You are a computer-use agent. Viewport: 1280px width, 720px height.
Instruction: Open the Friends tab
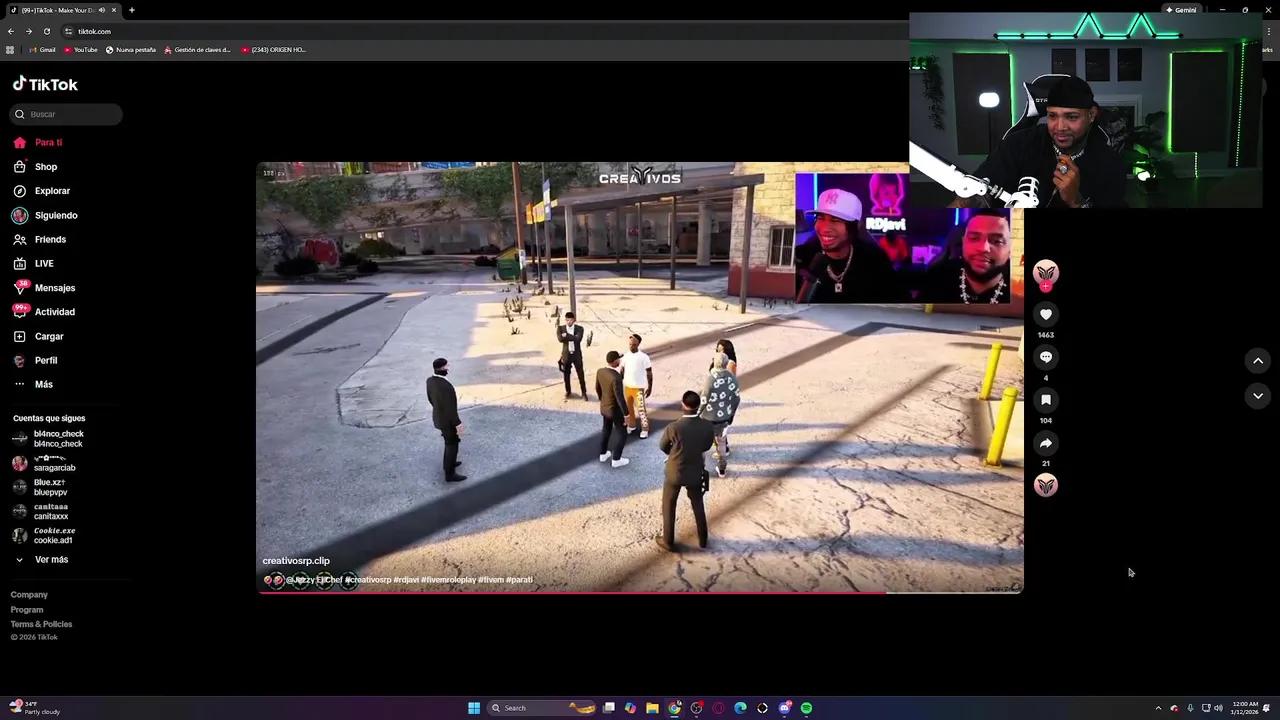pos(40,239)
